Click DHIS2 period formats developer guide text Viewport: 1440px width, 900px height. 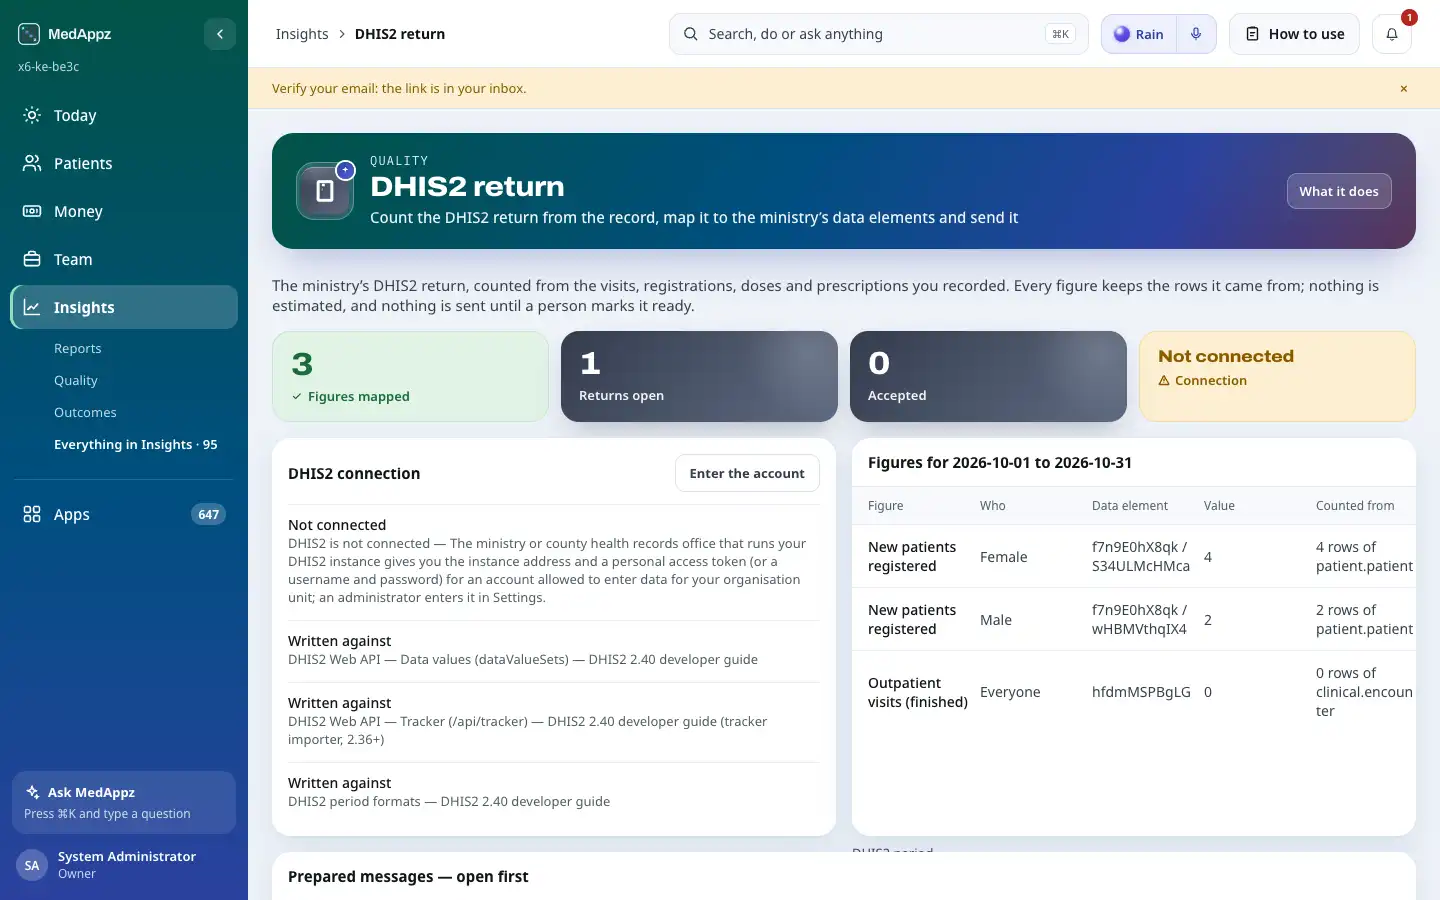pos(449,801)
